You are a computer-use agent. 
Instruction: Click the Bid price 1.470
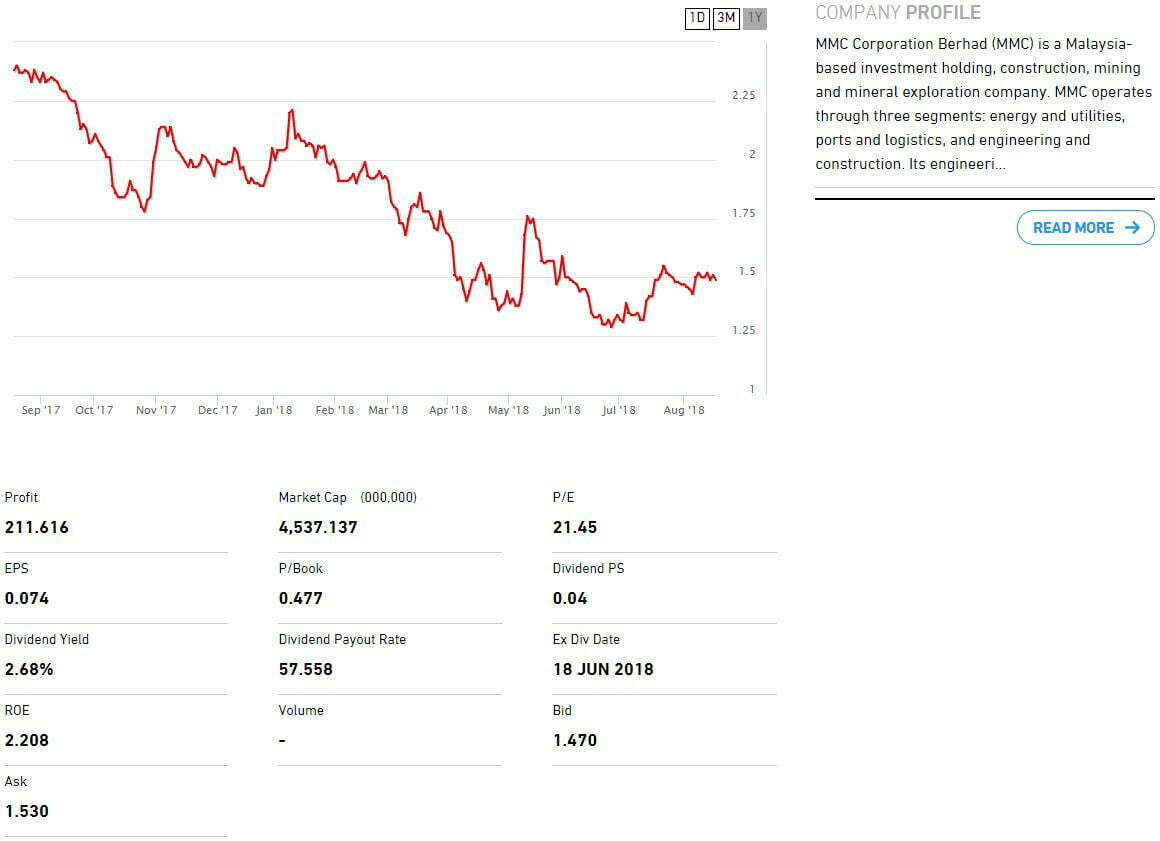pyautogui.click(x=574, y=740)
